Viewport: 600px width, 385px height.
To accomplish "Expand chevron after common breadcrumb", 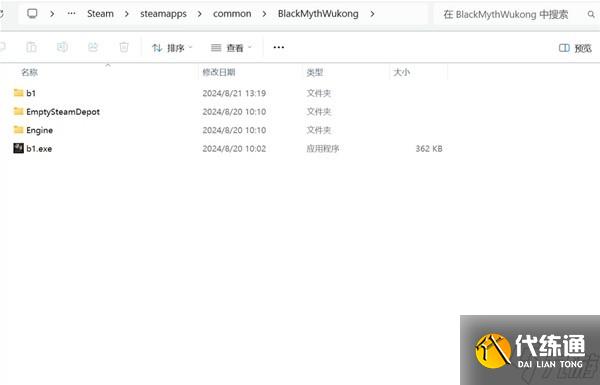I will click(x=264, y=14).
